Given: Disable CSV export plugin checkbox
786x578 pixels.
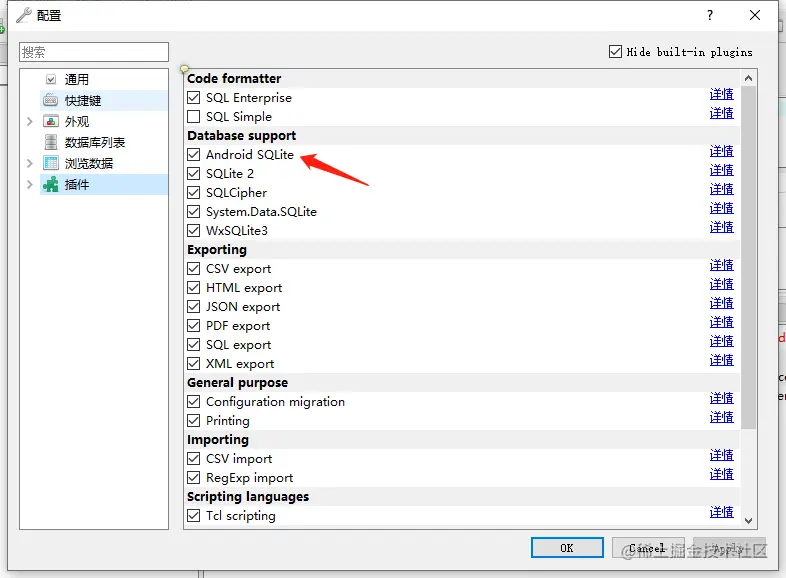Looking at the screenshot, I should [193, 269].
